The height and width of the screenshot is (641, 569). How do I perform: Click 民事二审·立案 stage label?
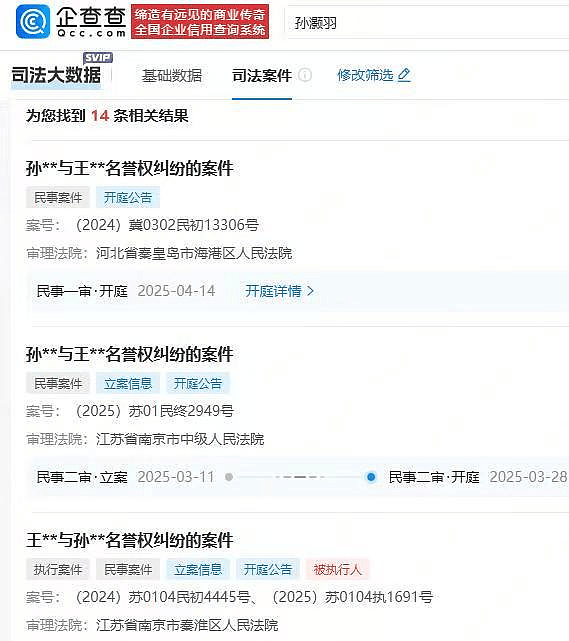[x=82, y=477]
